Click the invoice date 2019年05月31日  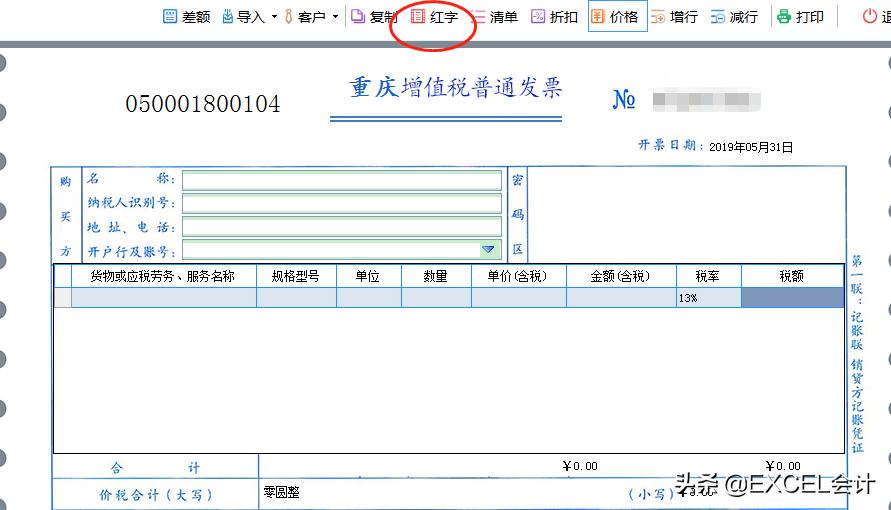click(x=751, y=147)
